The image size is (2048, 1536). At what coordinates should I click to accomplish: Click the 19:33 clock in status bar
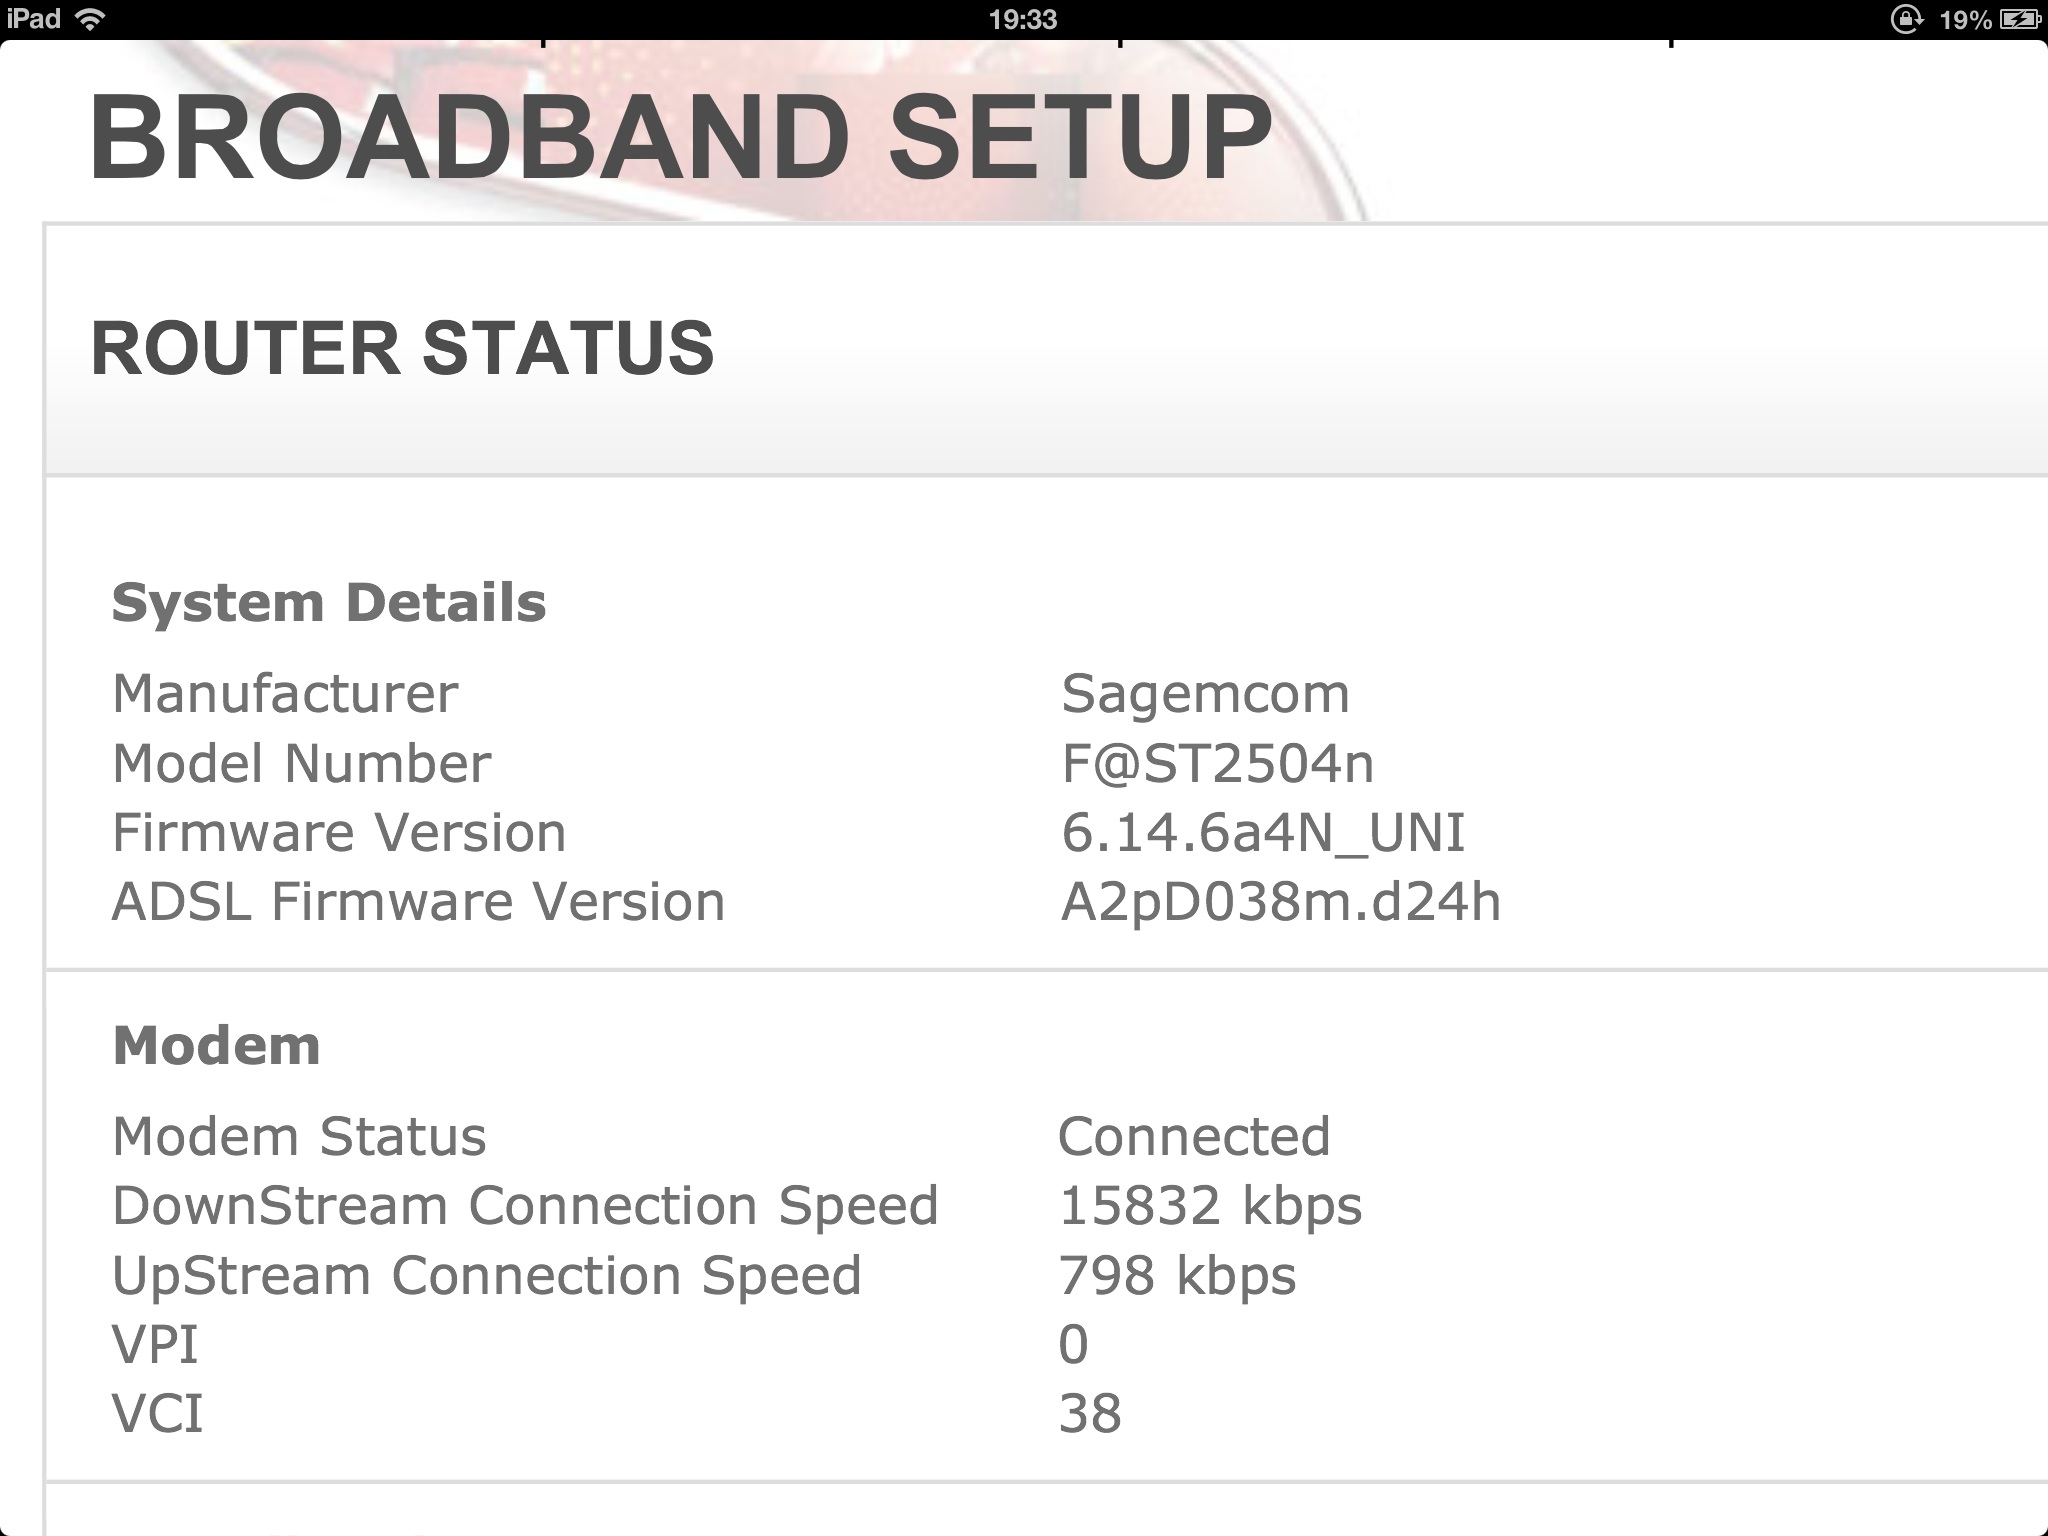pos(1022,19)
